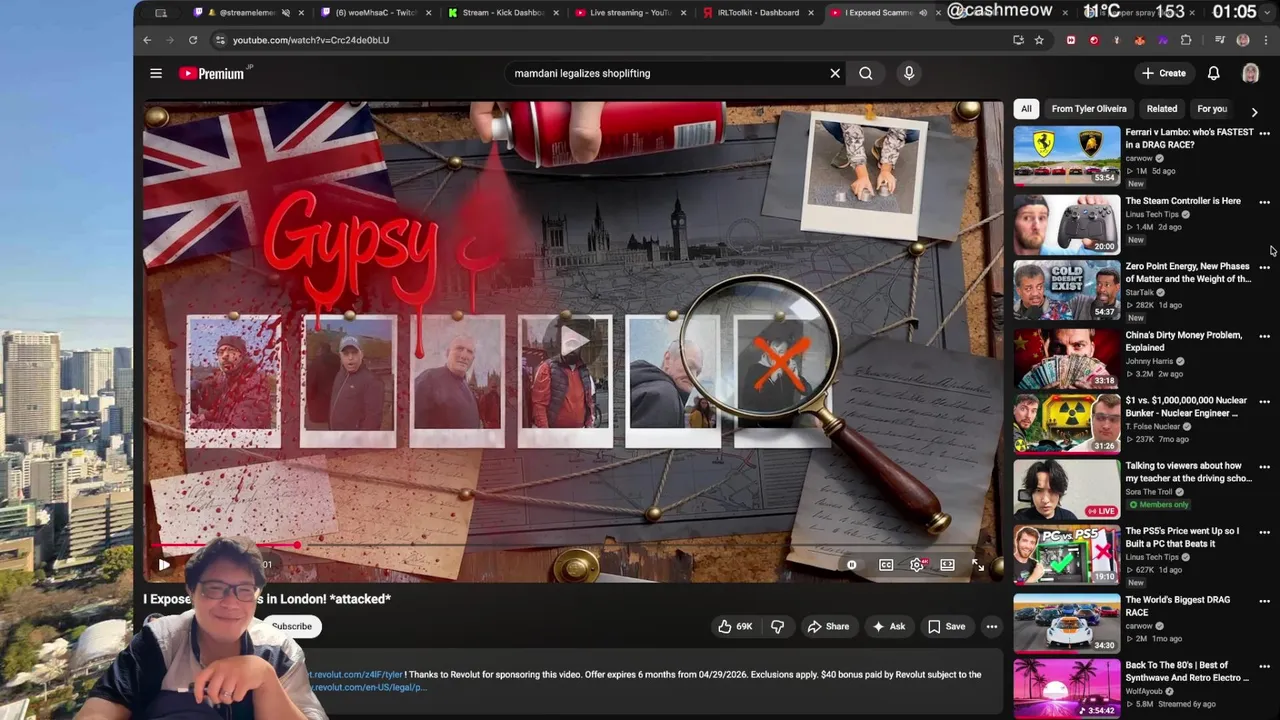Show more filter chips with right chevron

1254,112
